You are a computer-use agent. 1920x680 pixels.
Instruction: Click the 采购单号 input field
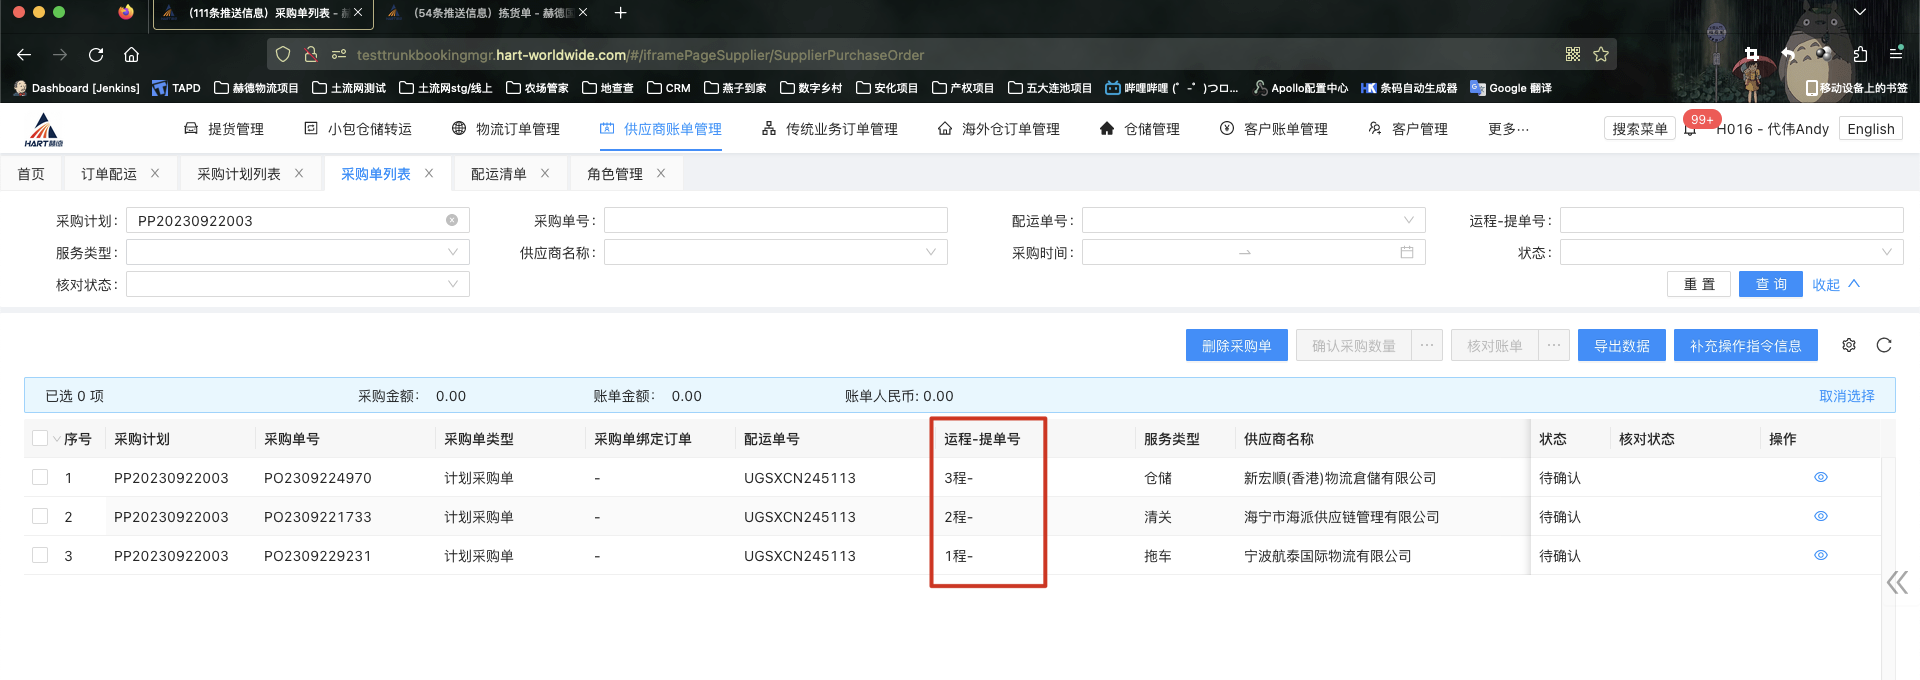tap(775, 221)
